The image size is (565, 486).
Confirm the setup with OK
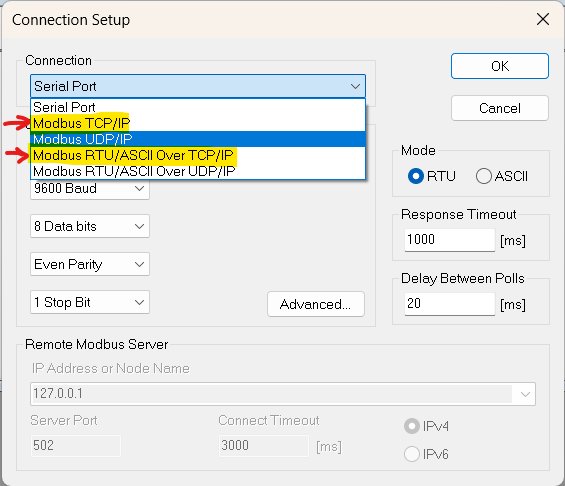coord(500,66)
